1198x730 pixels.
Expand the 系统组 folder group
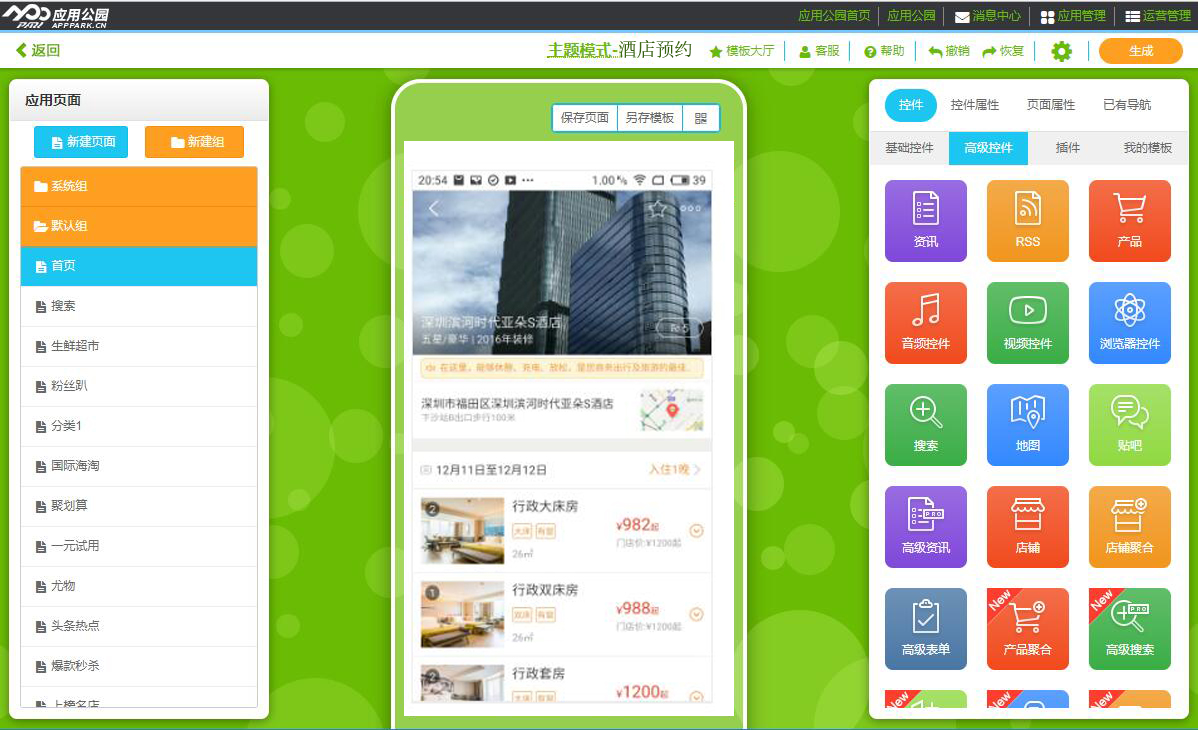139,186
